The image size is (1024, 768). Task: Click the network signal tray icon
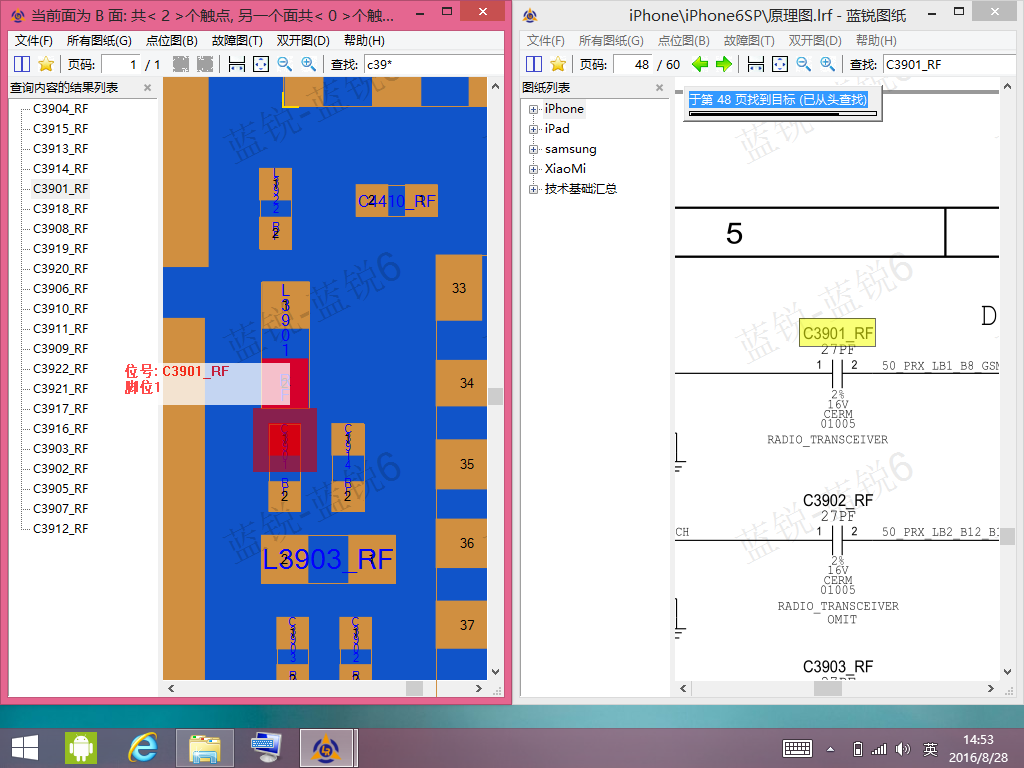[x=880, y=749]
